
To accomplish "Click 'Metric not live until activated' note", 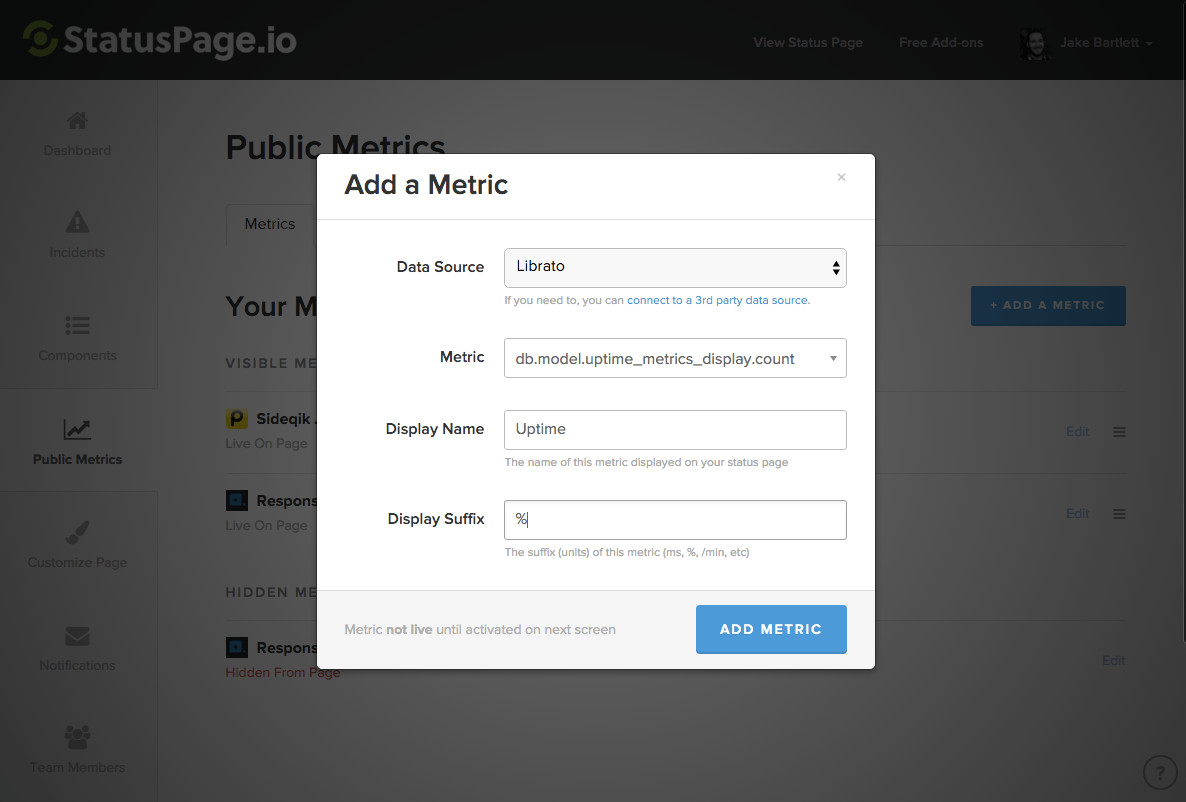I will coord(480,629).
